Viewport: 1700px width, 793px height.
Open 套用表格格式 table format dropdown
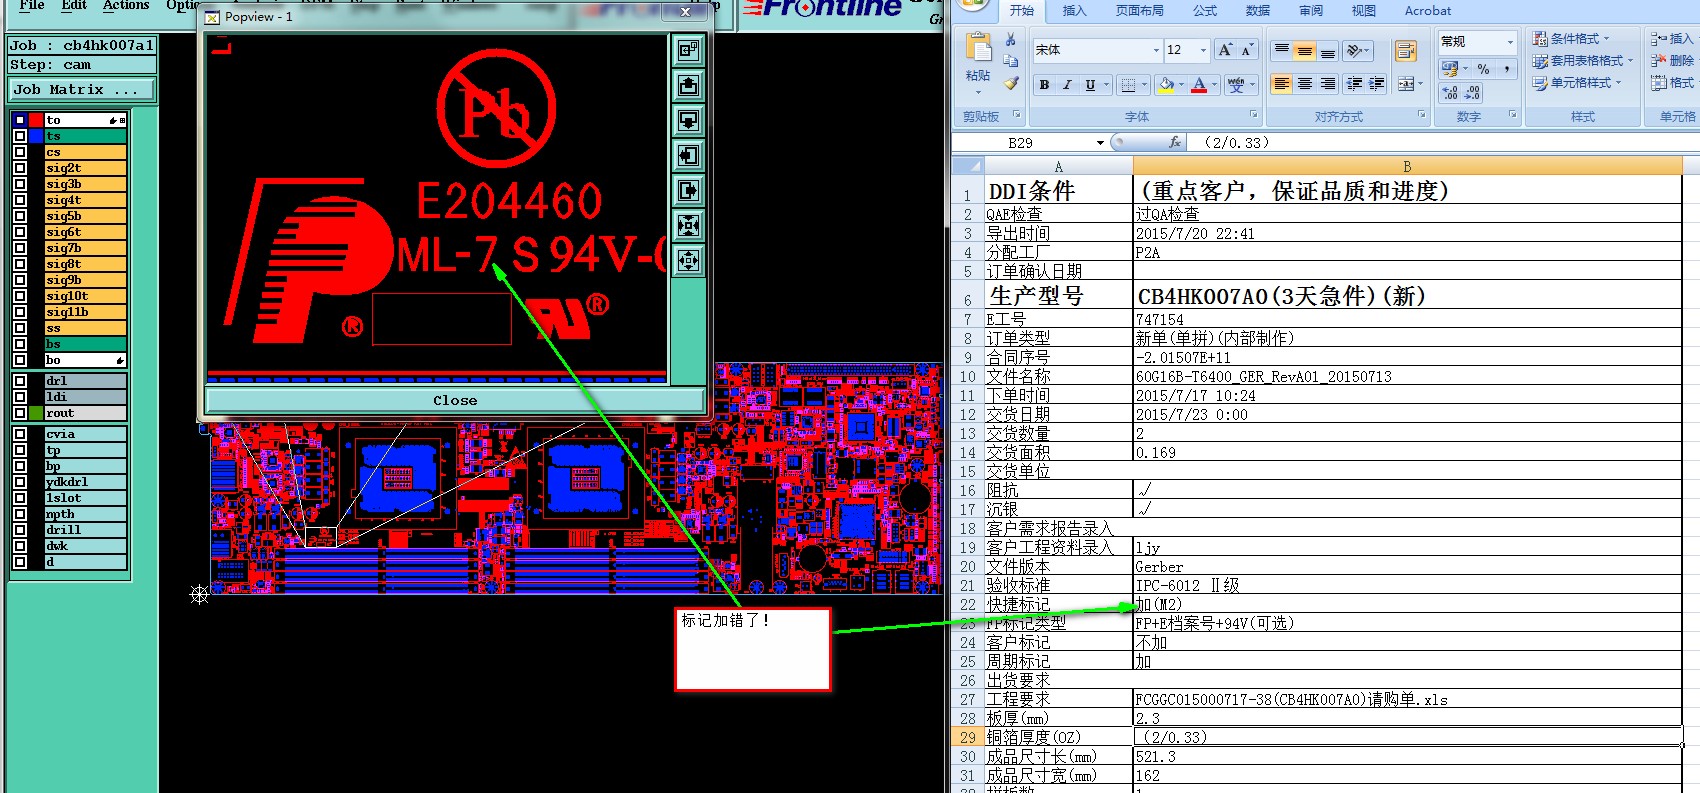(1582, 60)
